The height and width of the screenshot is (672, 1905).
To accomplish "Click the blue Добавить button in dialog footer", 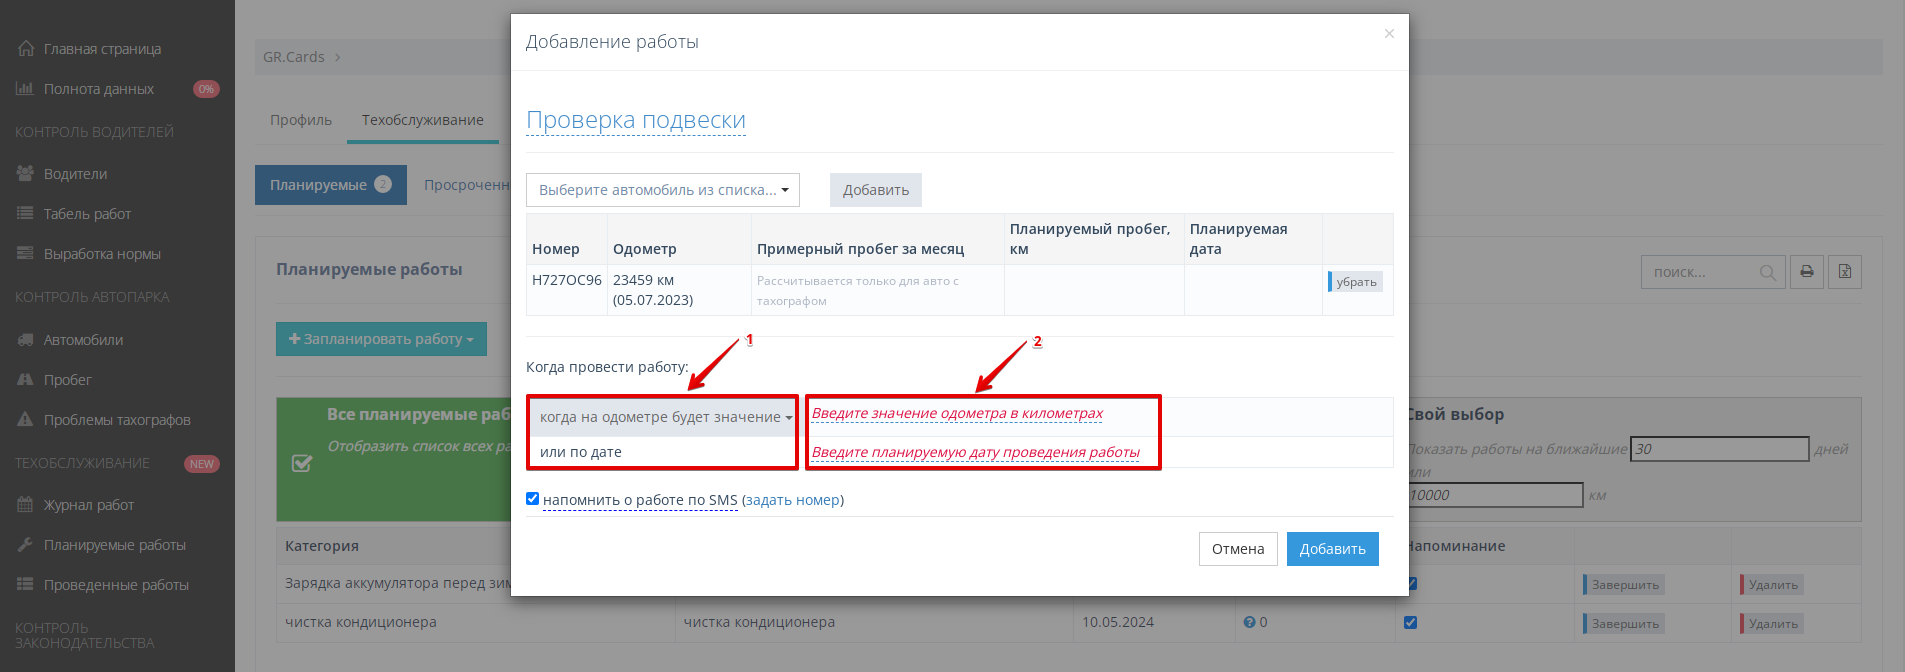I will pyautogui.click(x=1332, y=549).
